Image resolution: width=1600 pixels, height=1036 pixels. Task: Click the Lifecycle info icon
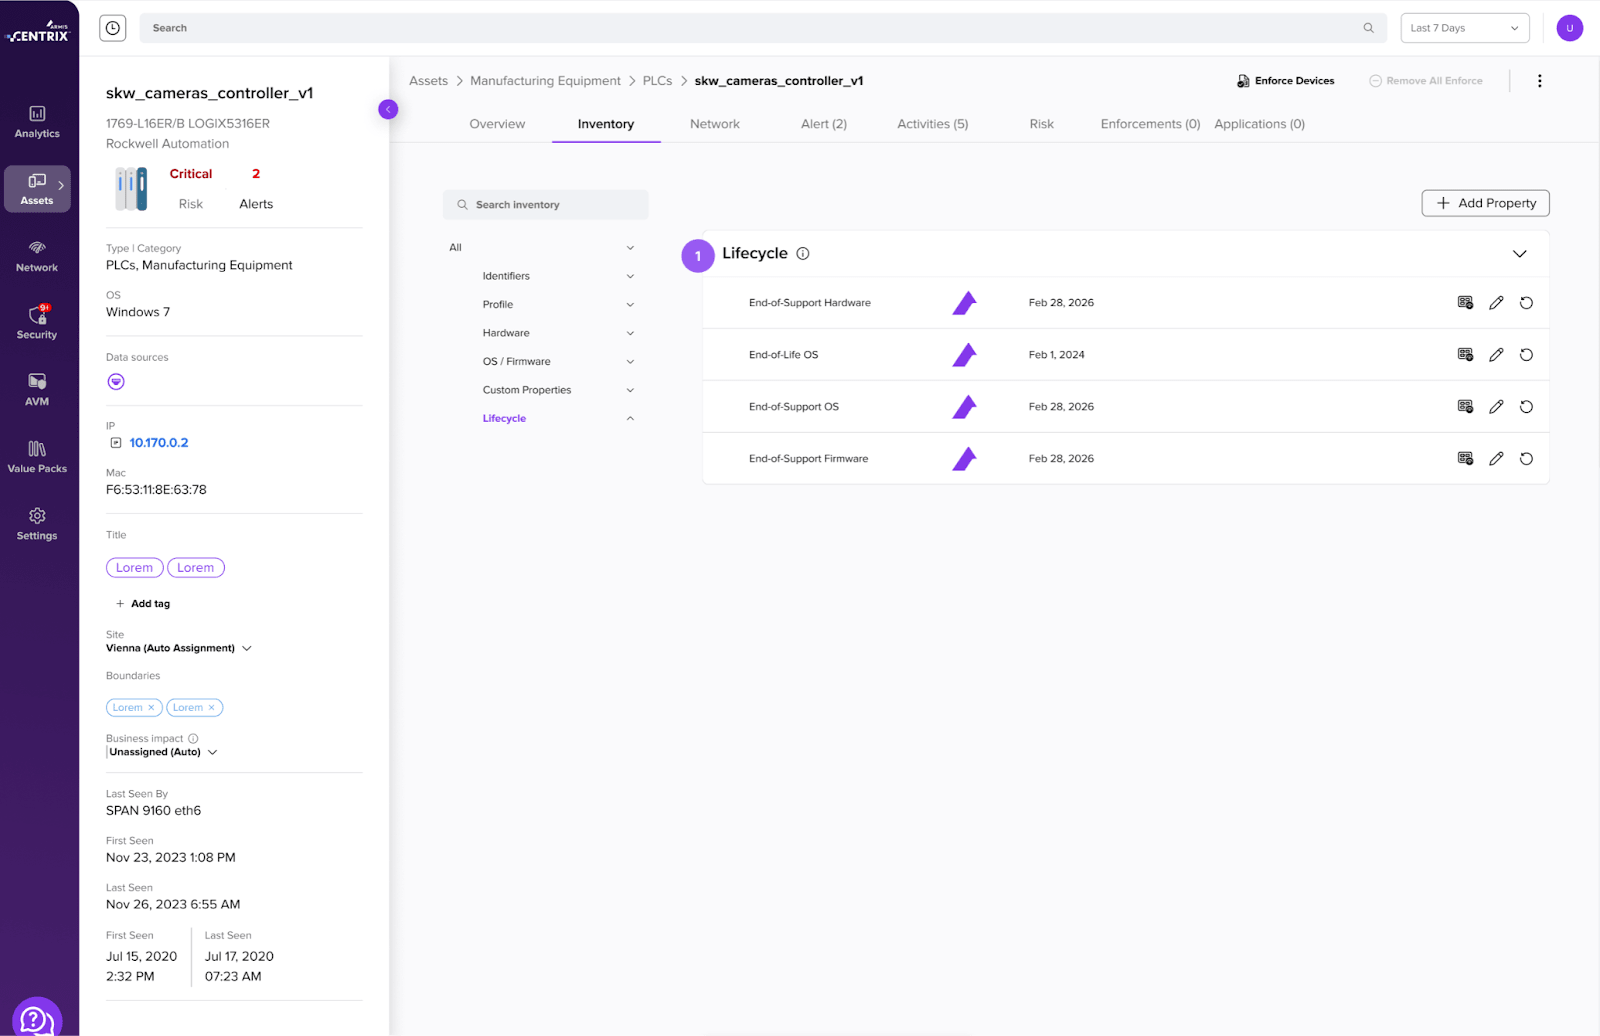(802, 254)
